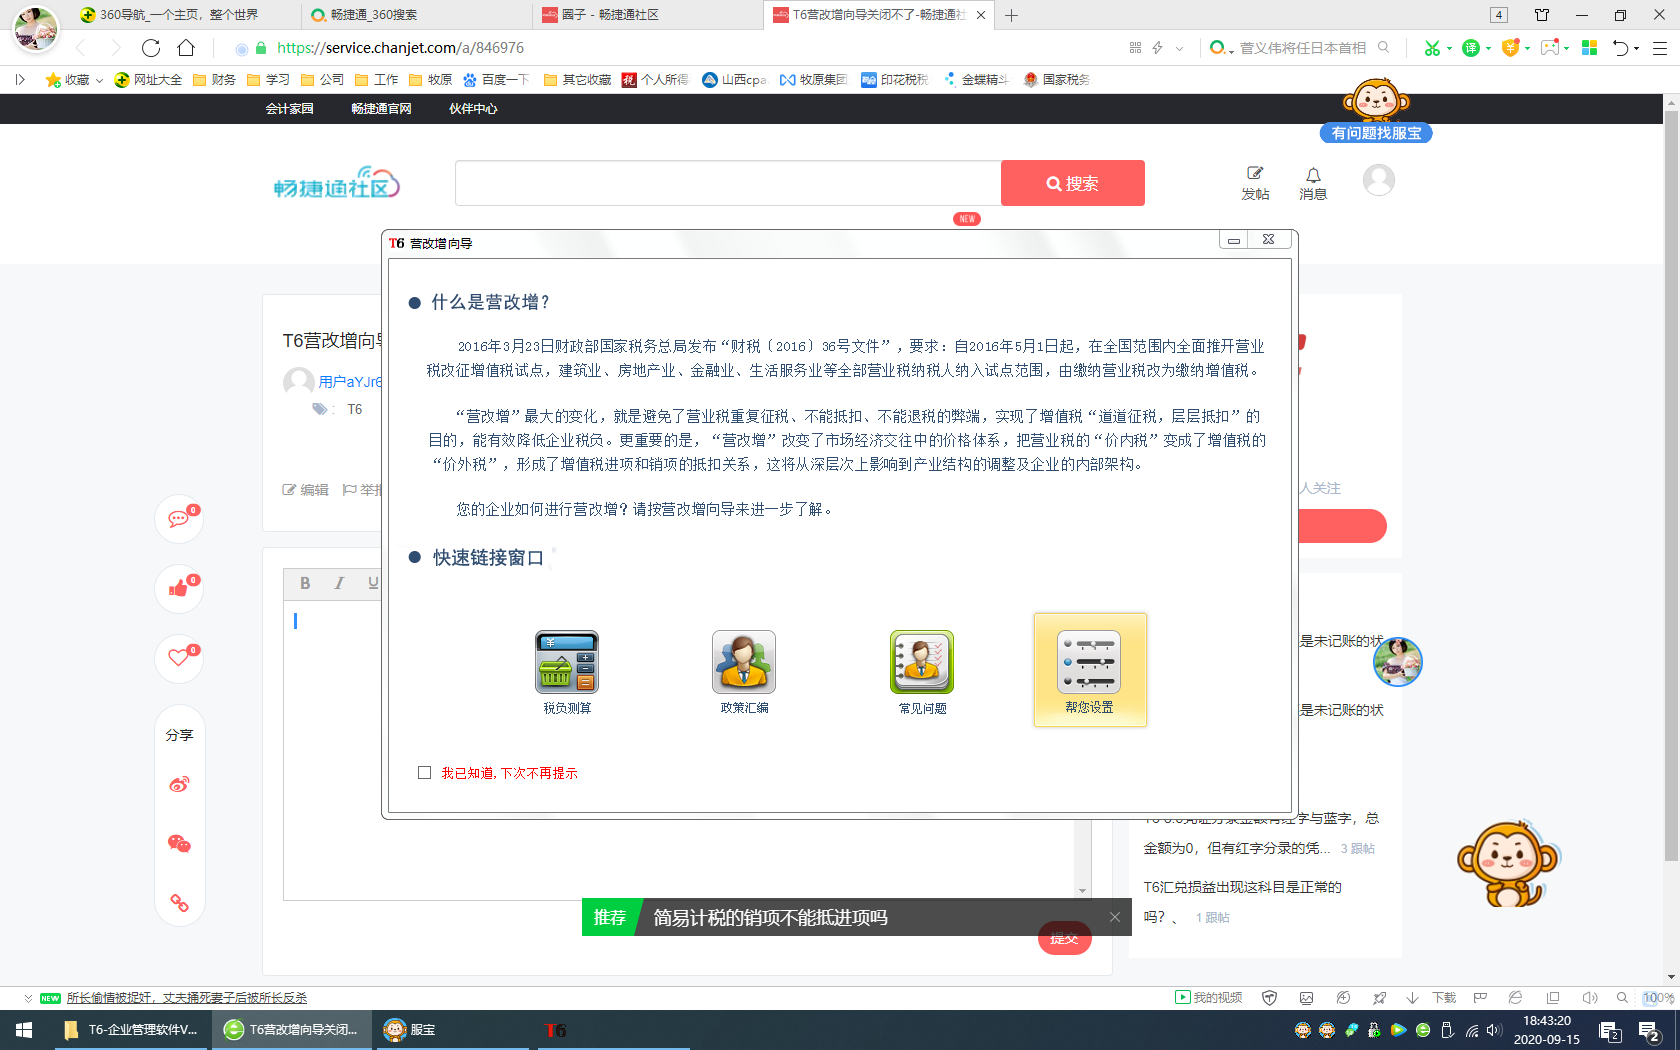The image size is (1680, 1050).
Task: Click the 100% zoom level in status bar
Action: 1659,998
